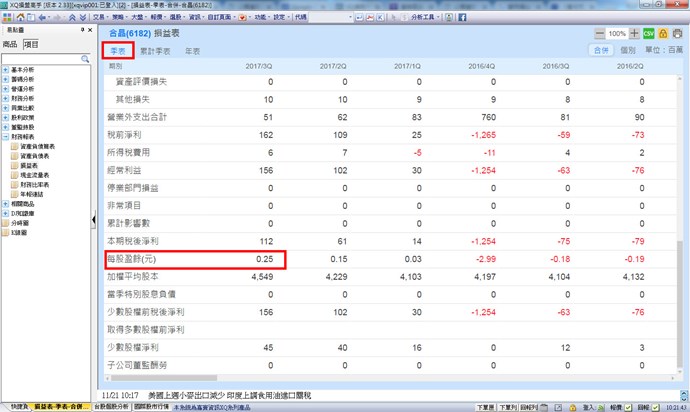Switch sidebar to 商品 tab

10,44
